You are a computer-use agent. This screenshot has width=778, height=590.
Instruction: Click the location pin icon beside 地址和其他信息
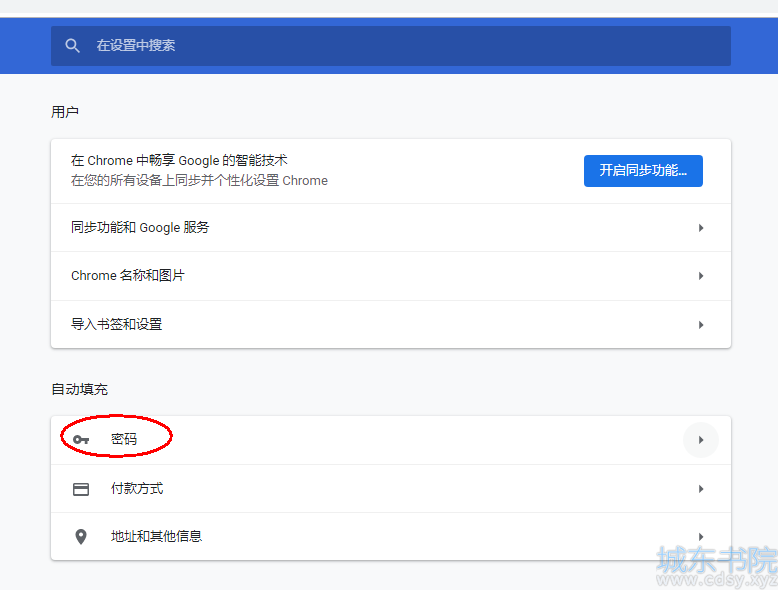81,536
